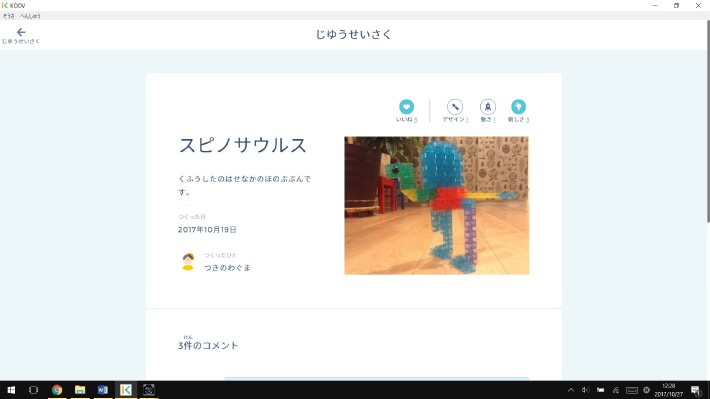Go back using the arrow icon
The image size is (710, 399).
coord(21,32)
